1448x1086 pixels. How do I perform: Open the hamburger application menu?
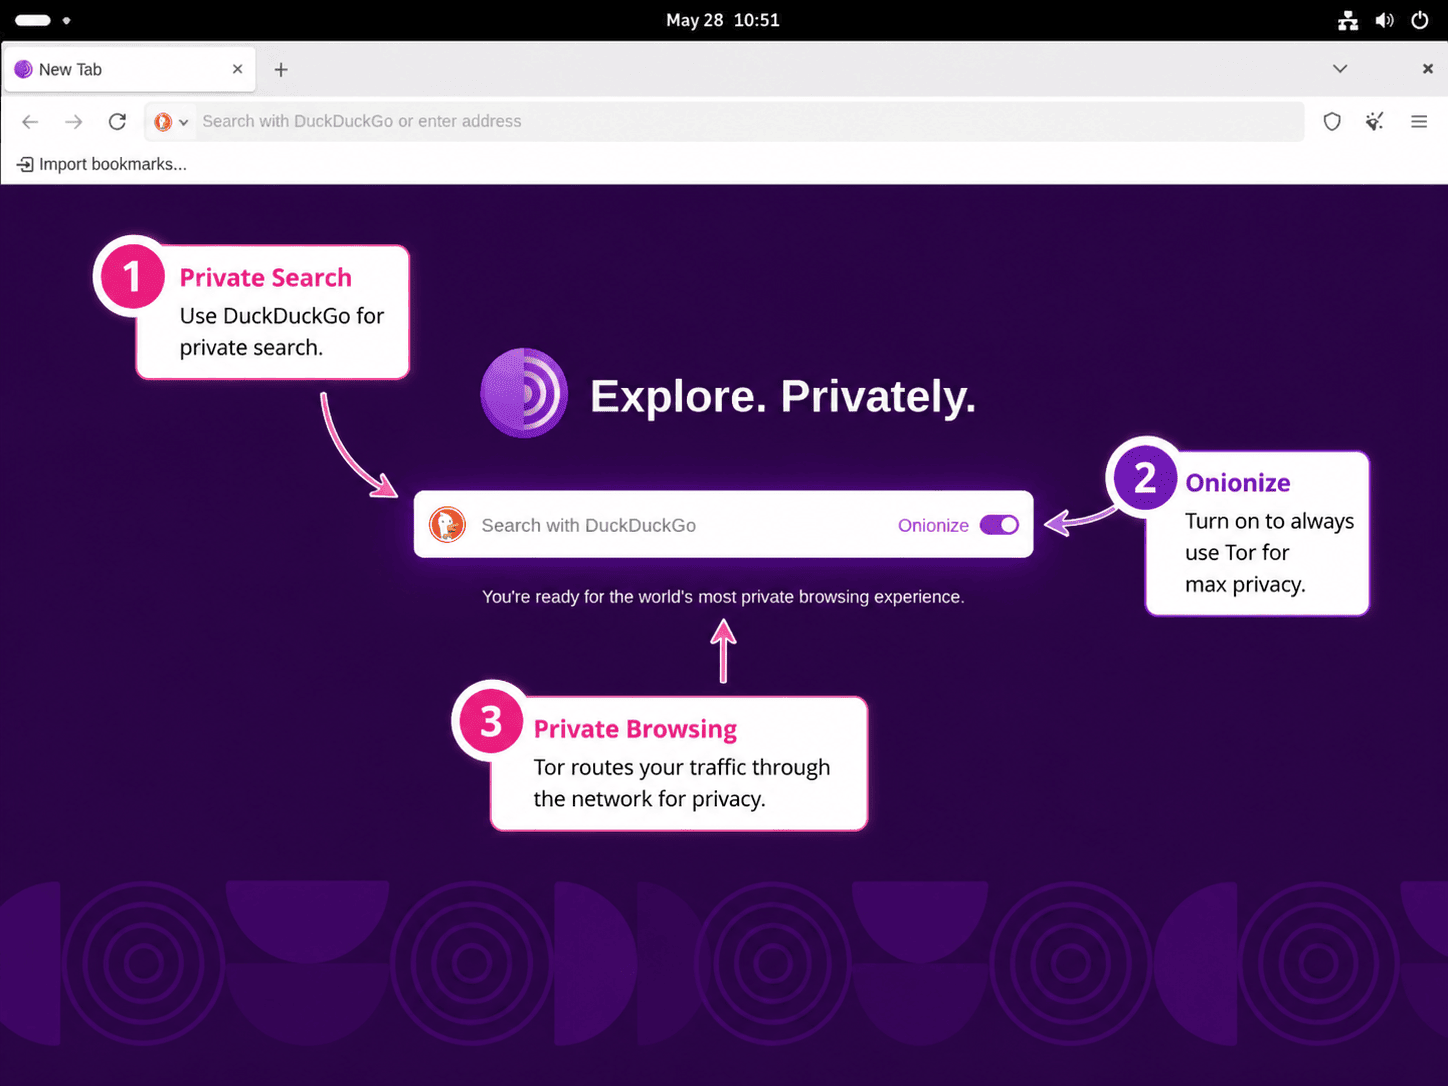point(1419,122)
